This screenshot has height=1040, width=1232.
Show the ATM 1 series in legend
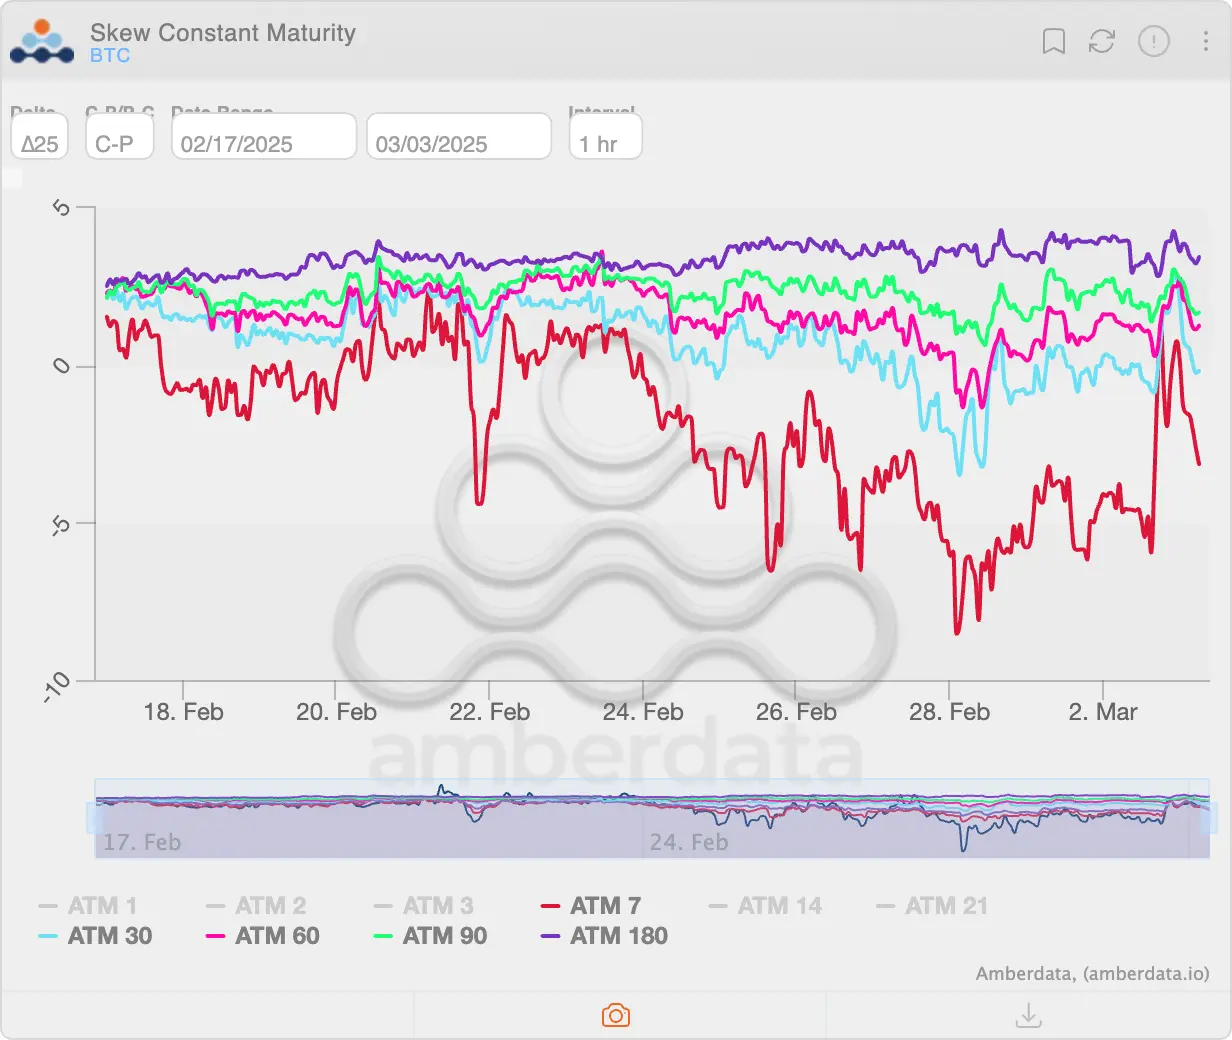pos(88,906)
